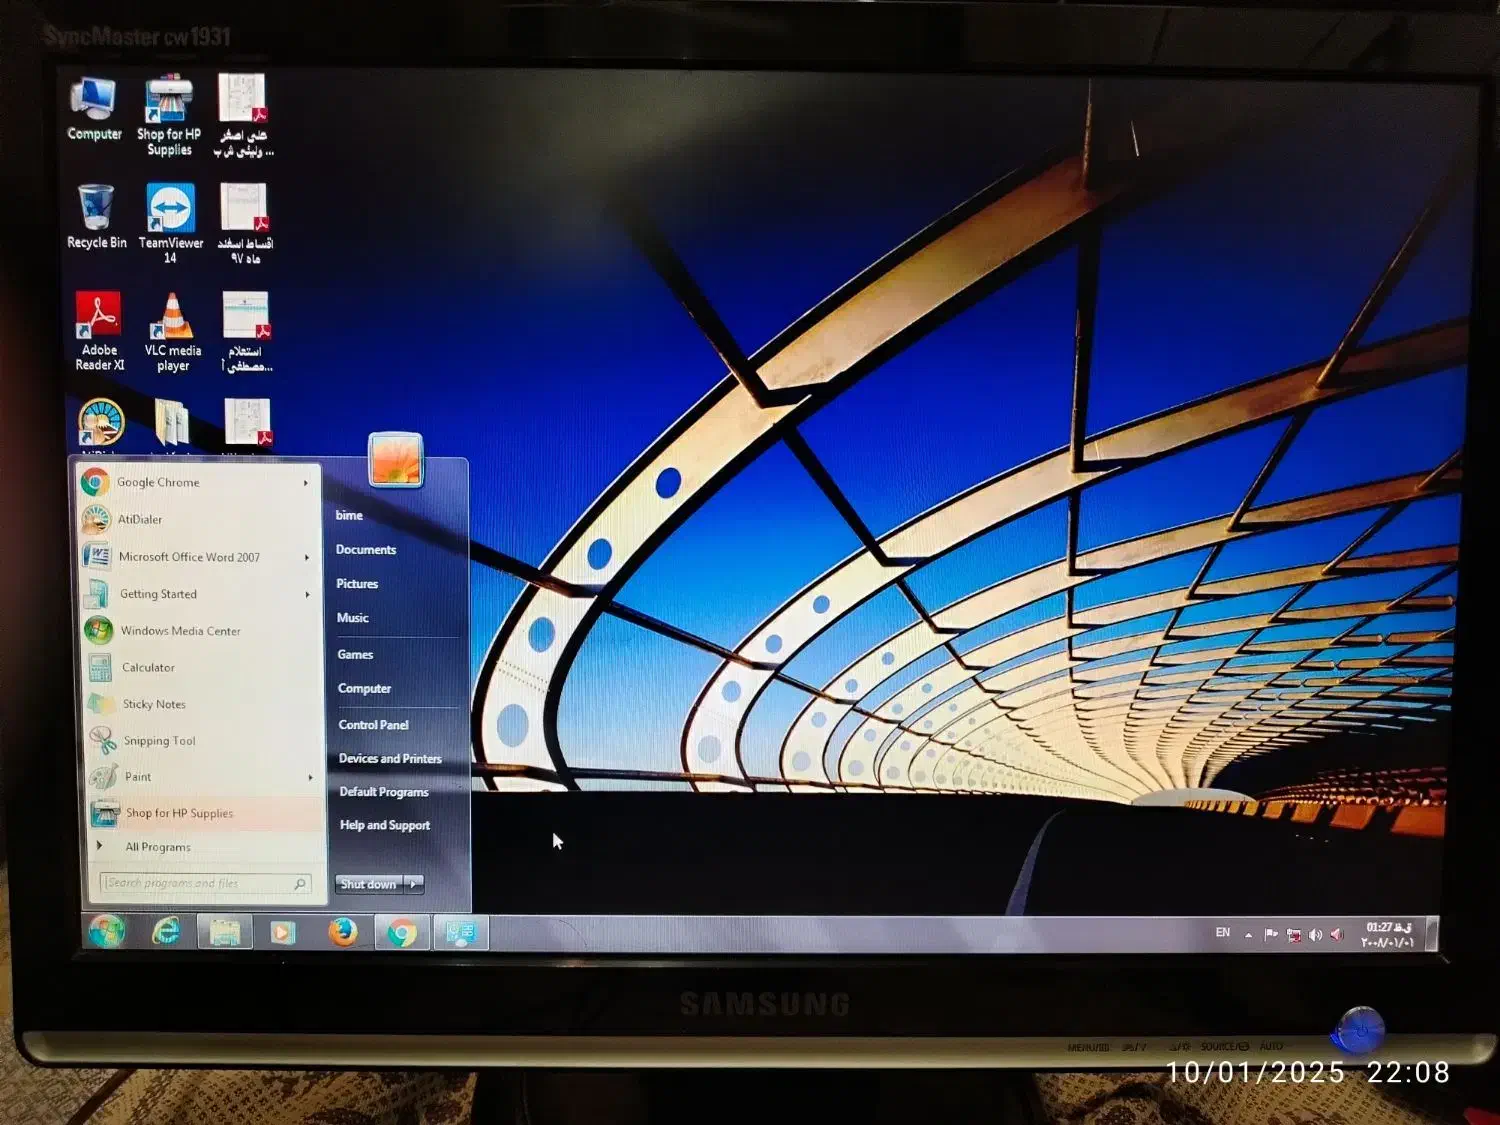This screenshot has height=1125, width=1500.
Task: Open Calculator from the Start menu
Action: [x=204, y=667]
